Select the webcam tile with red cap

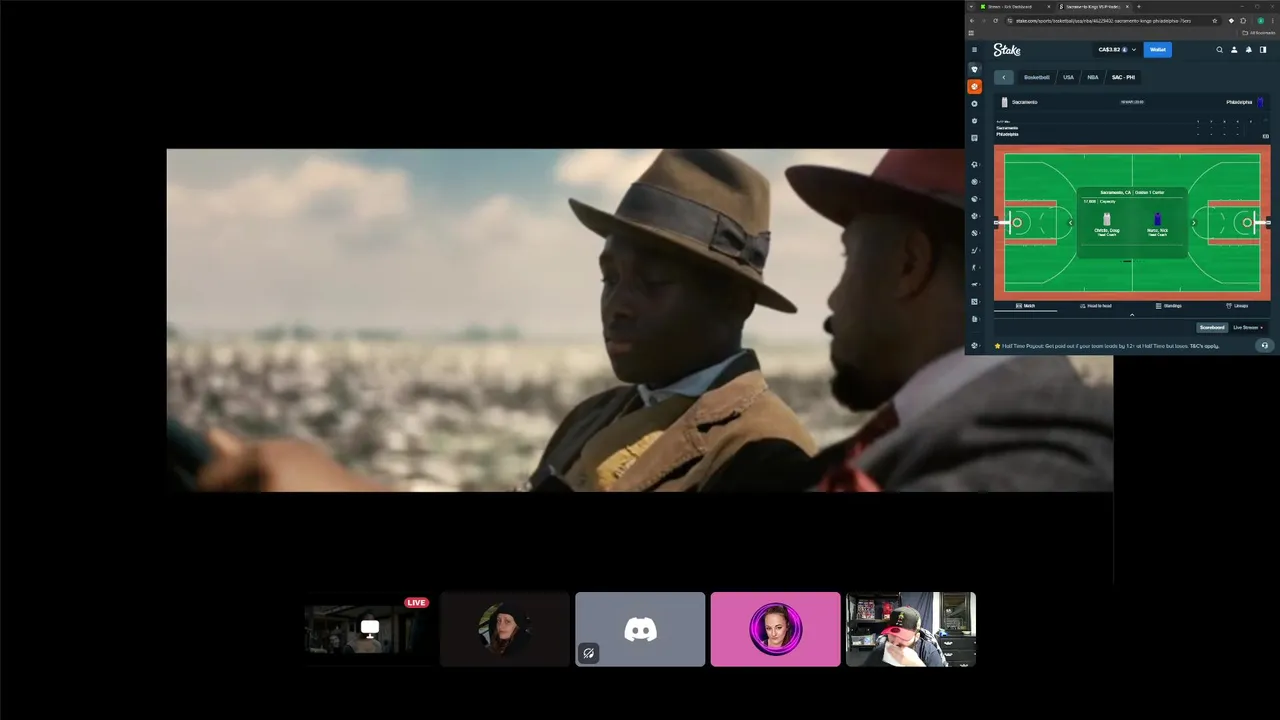click(911, 629)
